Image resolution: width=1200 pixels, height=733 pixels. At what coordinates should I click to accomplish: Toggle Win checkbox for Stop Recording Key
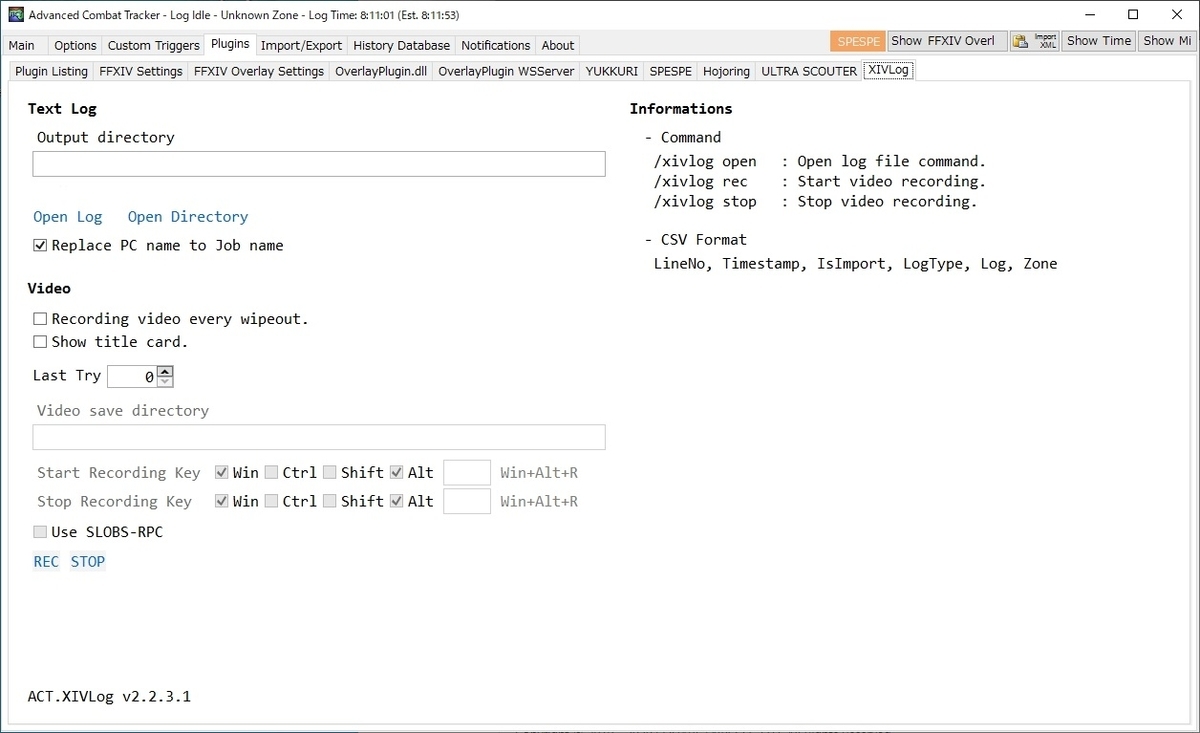(222, 501)
